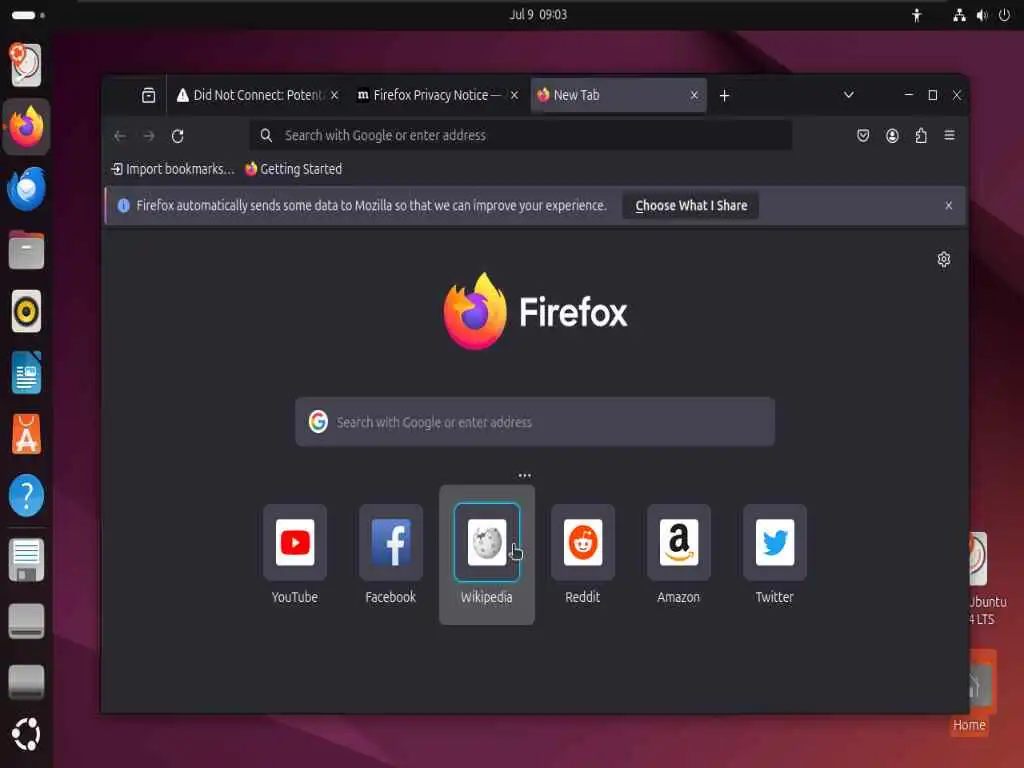Open the Reddit shortcut tile

583,554
